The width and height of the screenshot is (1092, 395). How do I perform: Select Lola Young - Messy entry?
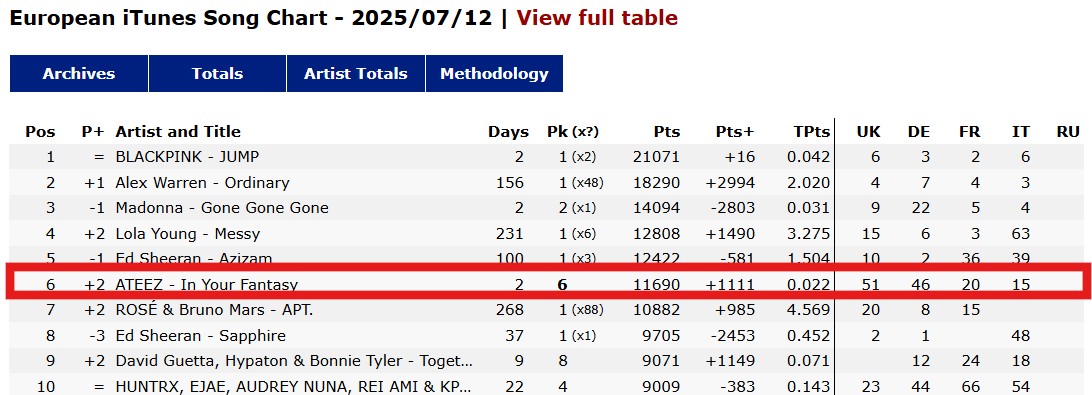click(188, 233)
